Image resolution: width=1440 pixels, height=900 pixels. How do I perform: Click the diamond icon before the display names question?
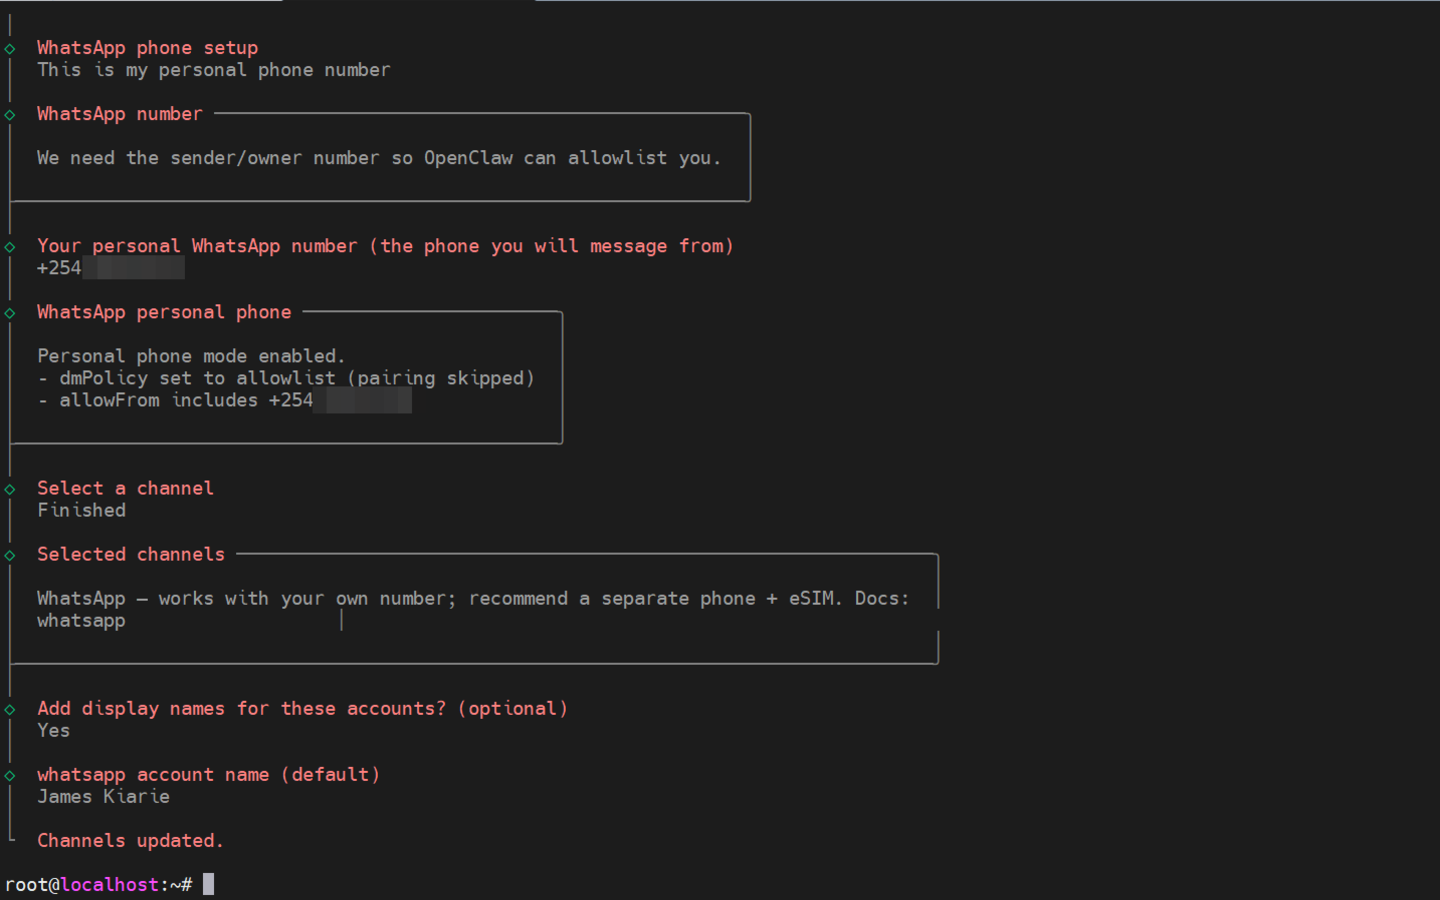coord(9,709)
